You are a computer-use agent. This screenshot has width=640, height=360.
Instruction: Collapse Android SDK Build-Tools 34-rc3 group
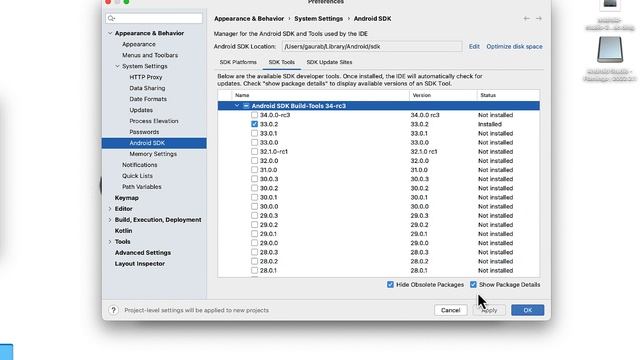point(237,106)
